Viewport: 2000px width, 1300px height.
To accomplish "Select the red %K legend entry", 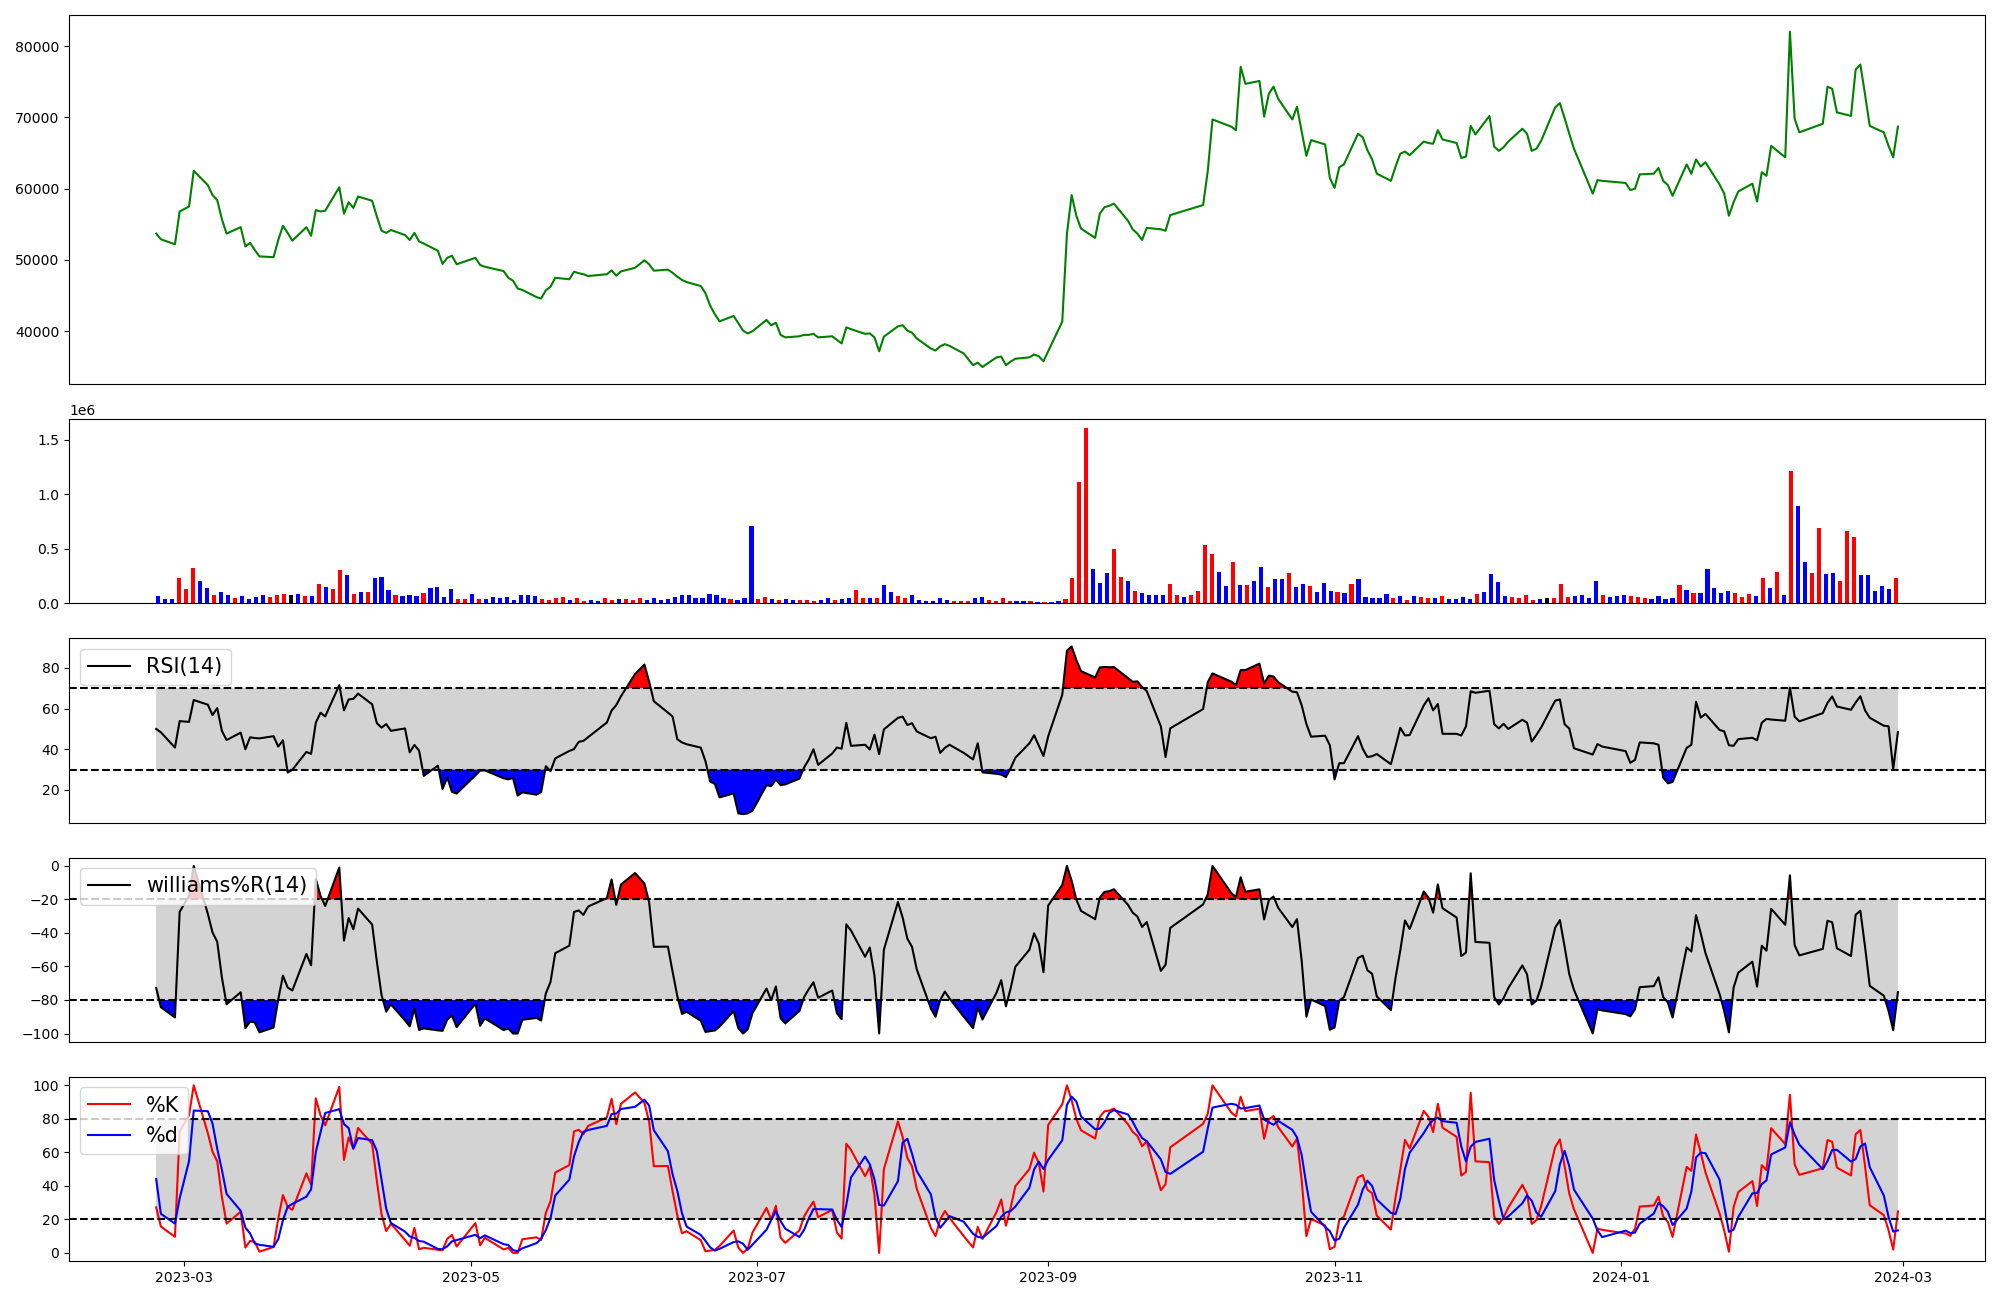I will (161, 1104).
